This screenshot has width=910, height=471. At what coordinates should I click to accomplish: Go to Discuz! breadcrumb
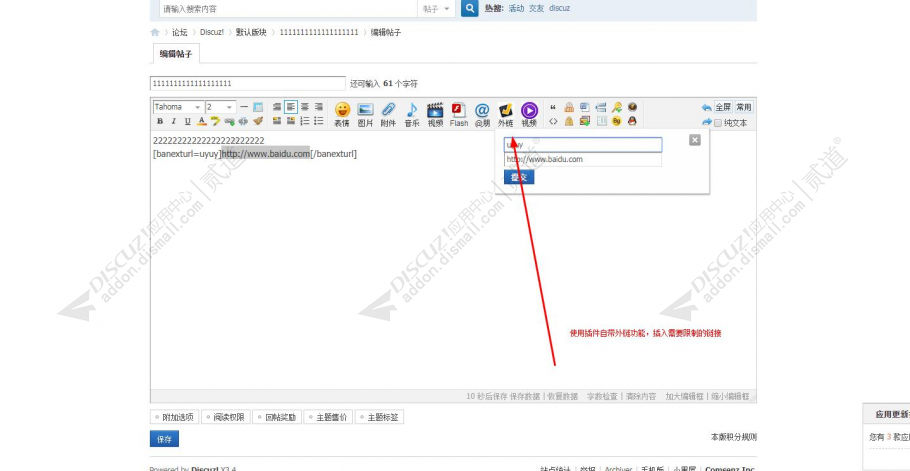pyautogui.click(x=212, y=32)
